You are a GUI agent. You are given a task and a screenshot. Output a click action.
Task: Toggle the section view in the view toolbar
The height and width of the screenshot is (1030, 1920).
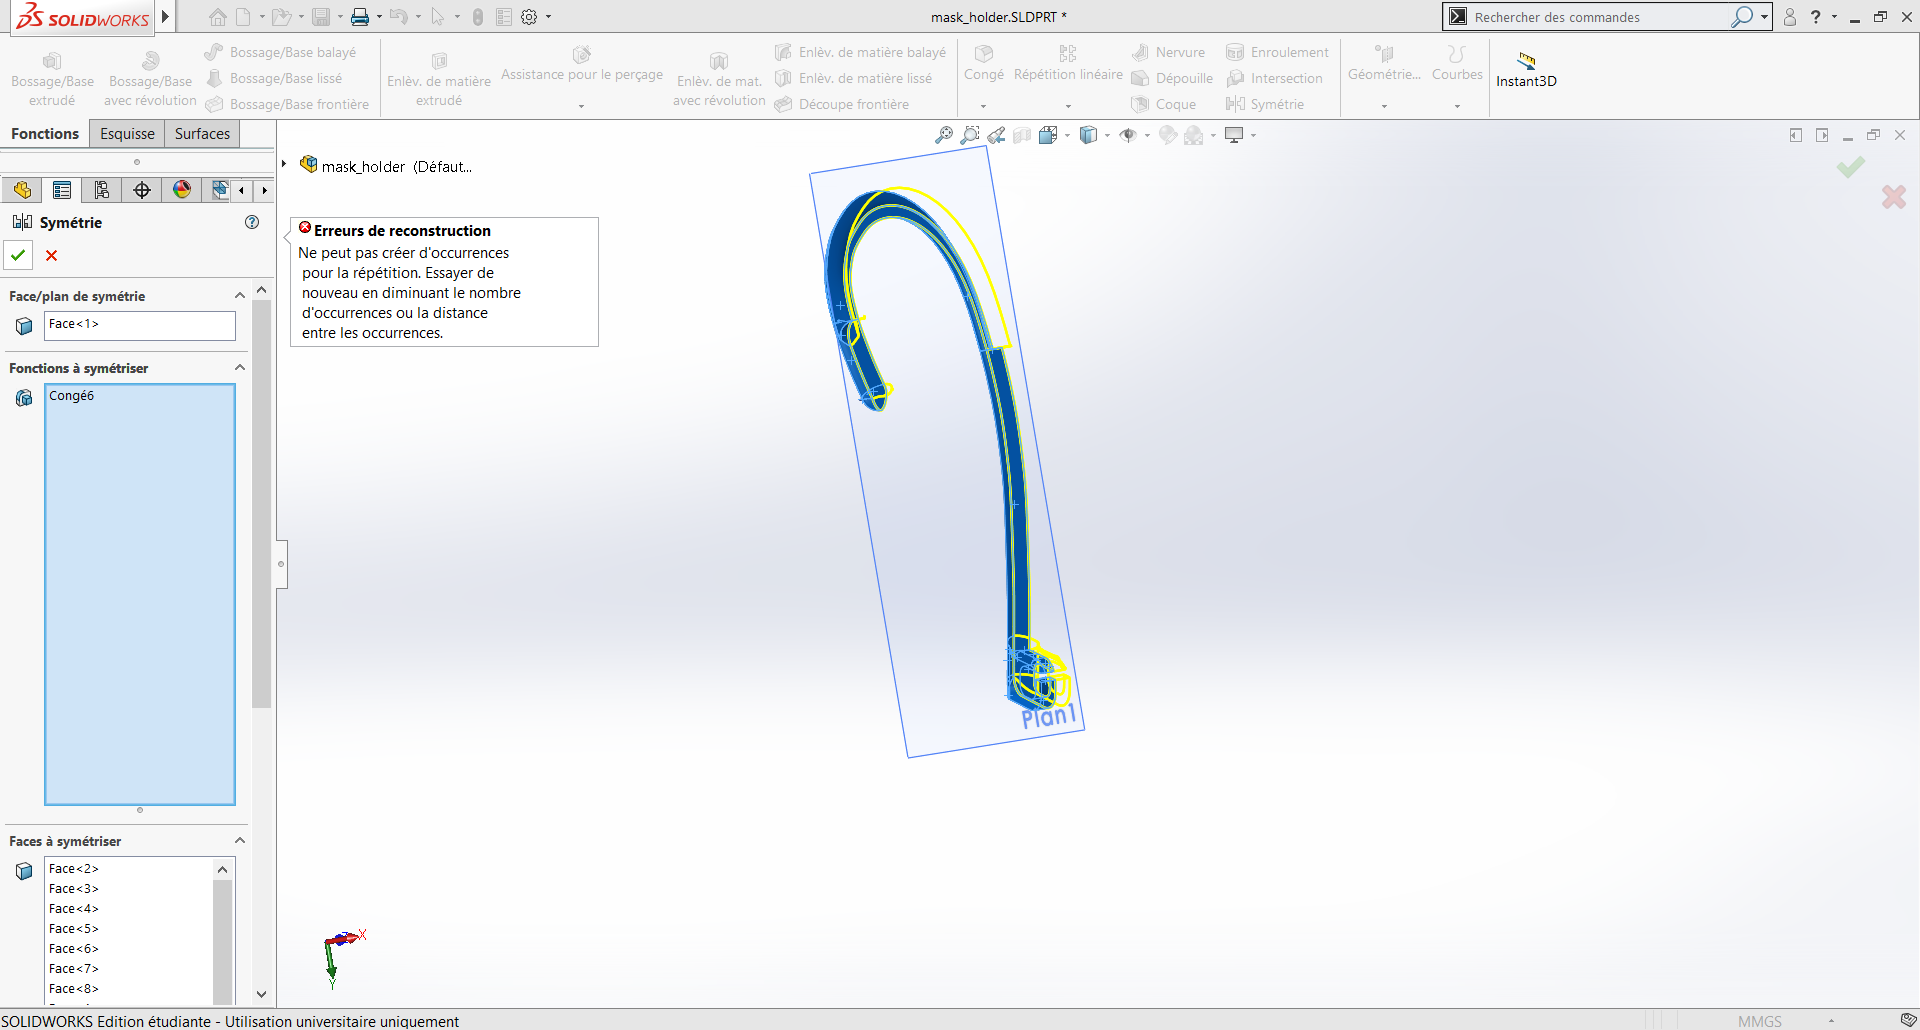click(1021, 135)
